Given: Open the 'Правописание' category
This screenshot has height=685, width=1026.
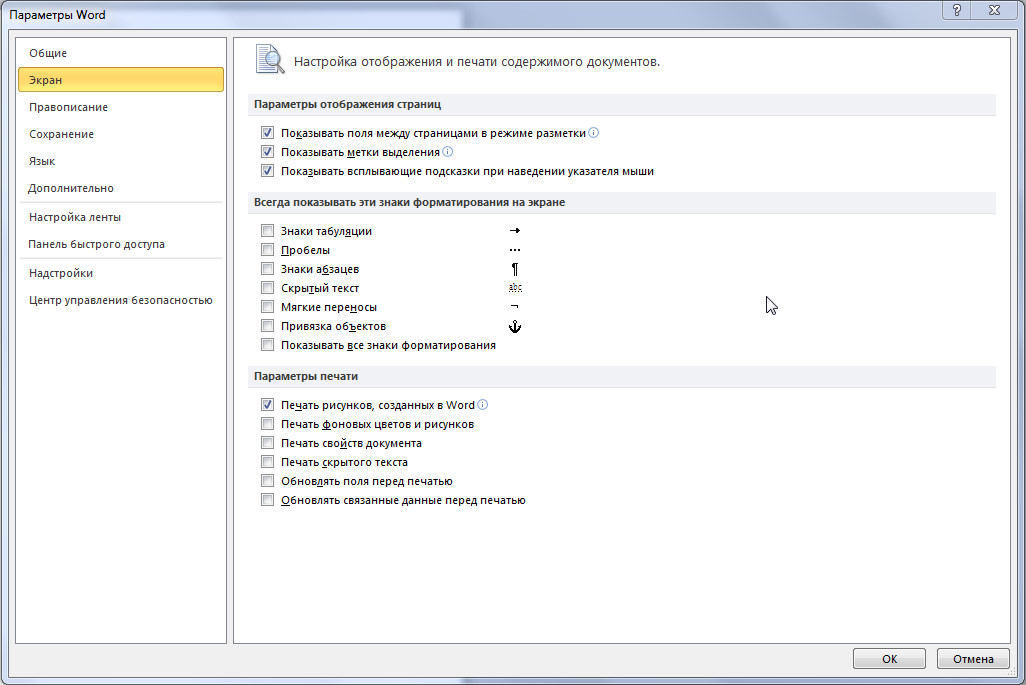Looking at the screenshot, I should tap(121, 107).
